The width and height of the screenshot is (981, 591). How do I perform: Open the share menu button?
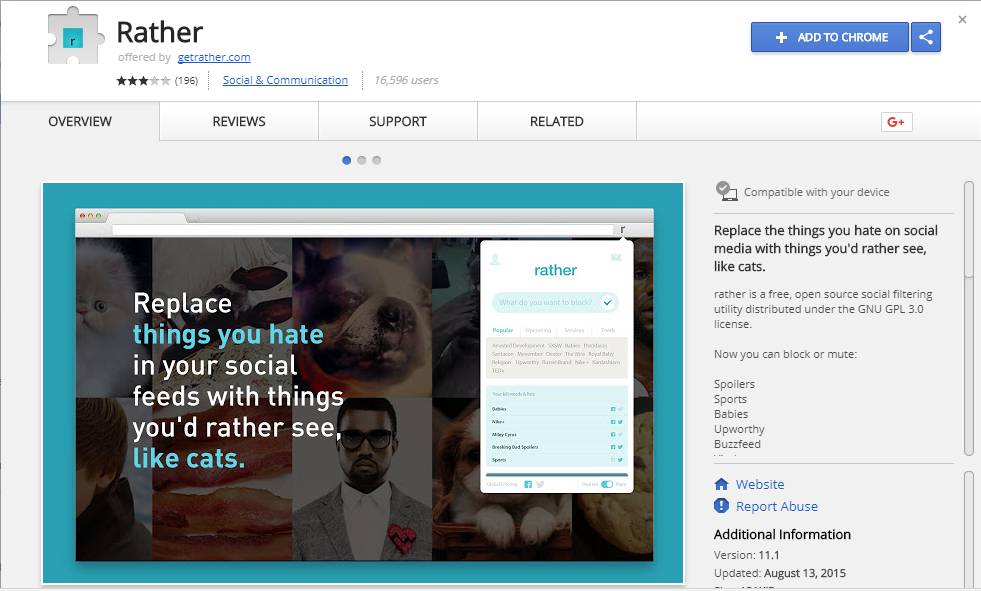(926, 38)
